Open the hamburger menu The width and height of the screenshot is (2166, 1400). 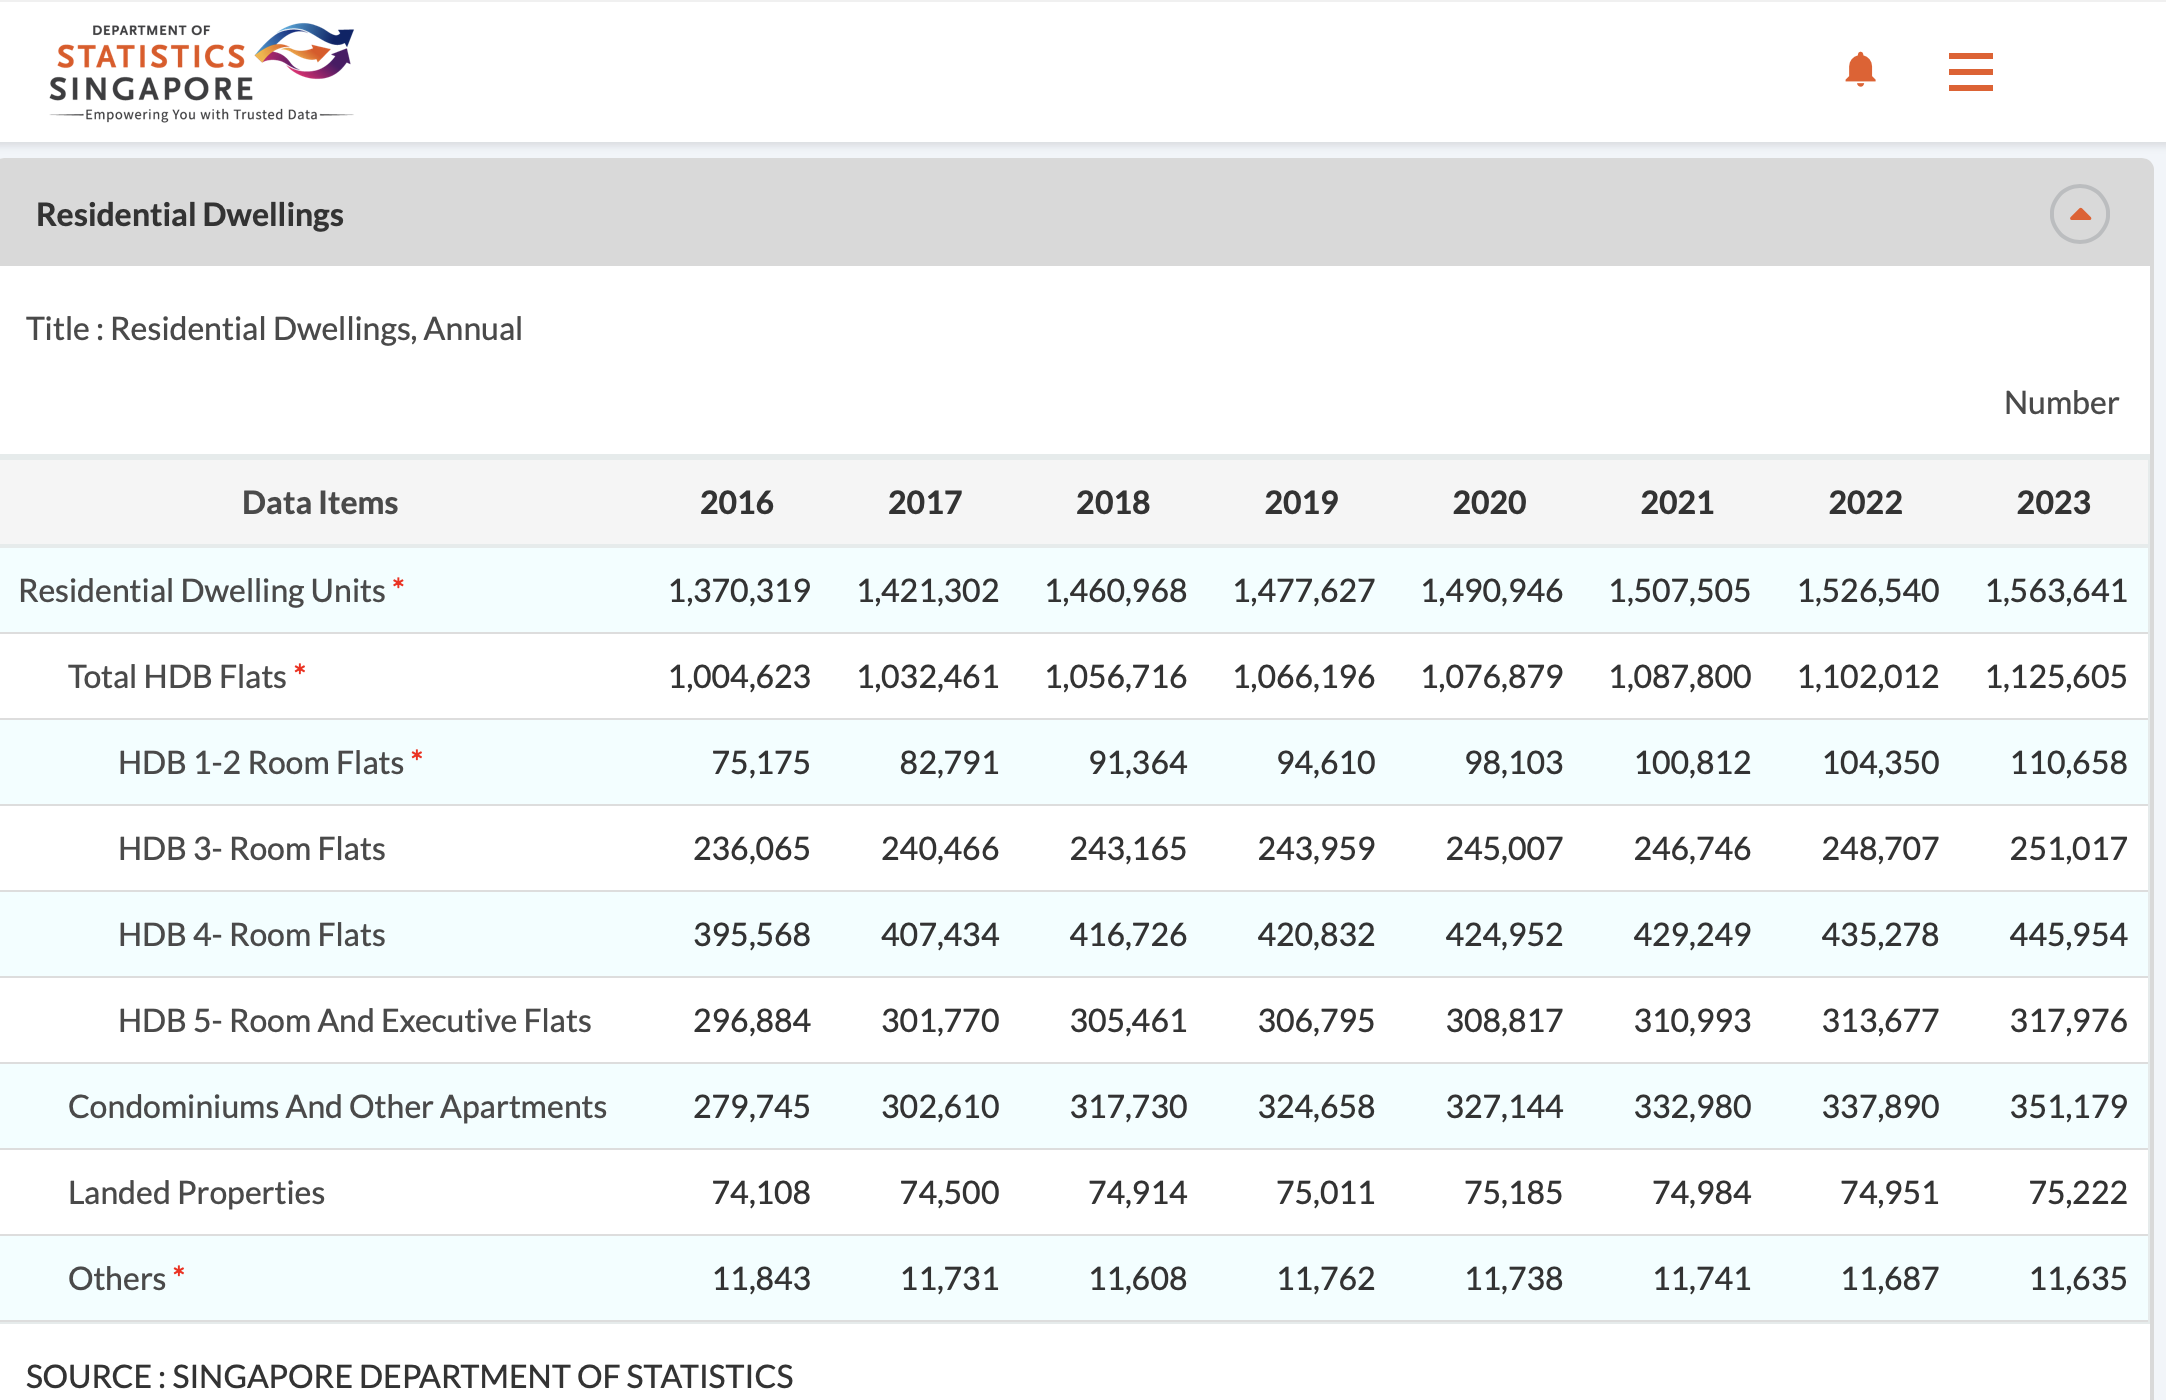[x=1970, y=72]
